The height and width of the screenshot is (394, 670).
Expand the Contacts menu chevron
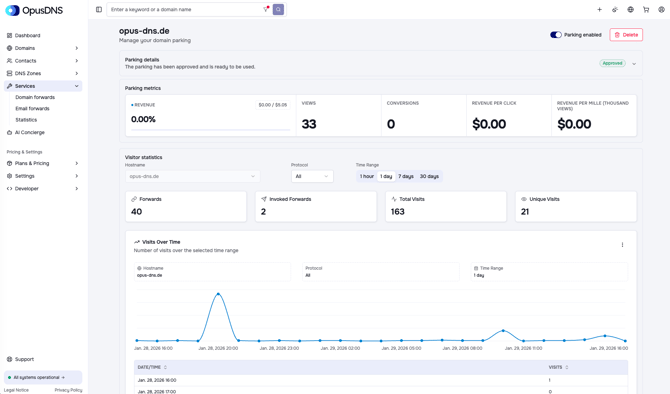click(x=76, y=61)
